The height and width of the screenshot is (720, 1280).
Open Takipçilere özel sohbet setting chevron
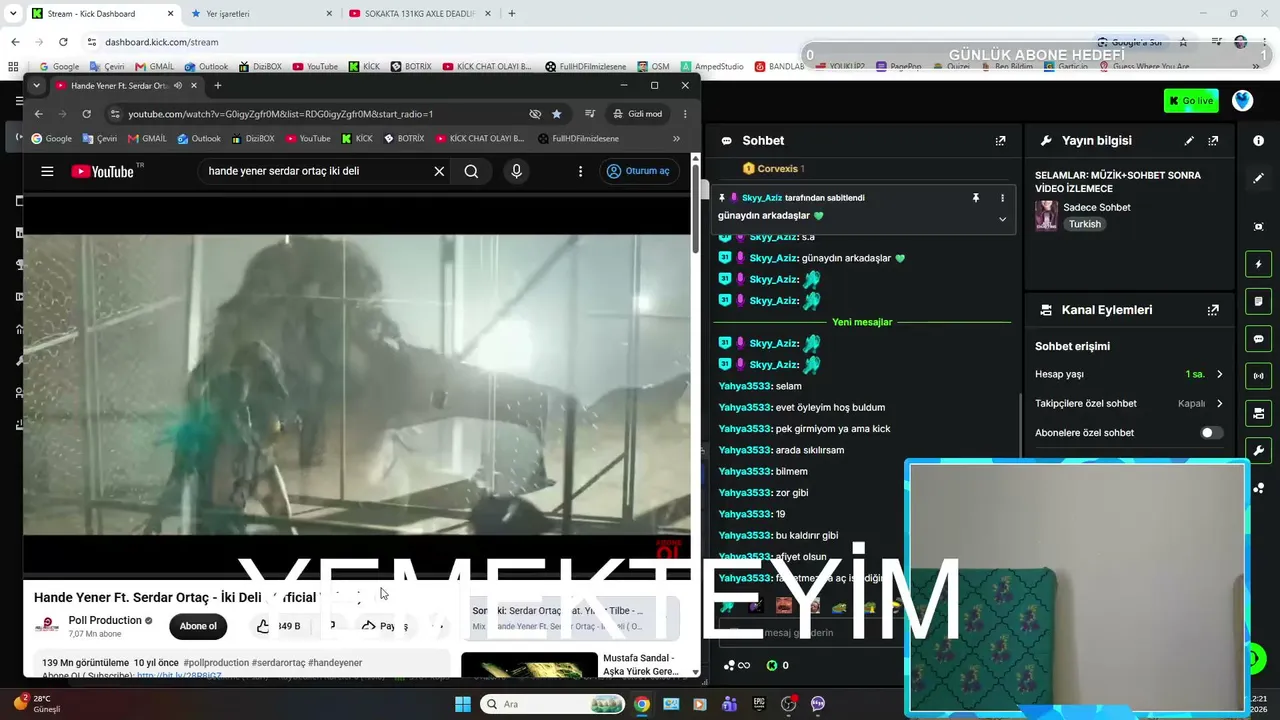pyautogui.click(x=1219, y=403)
